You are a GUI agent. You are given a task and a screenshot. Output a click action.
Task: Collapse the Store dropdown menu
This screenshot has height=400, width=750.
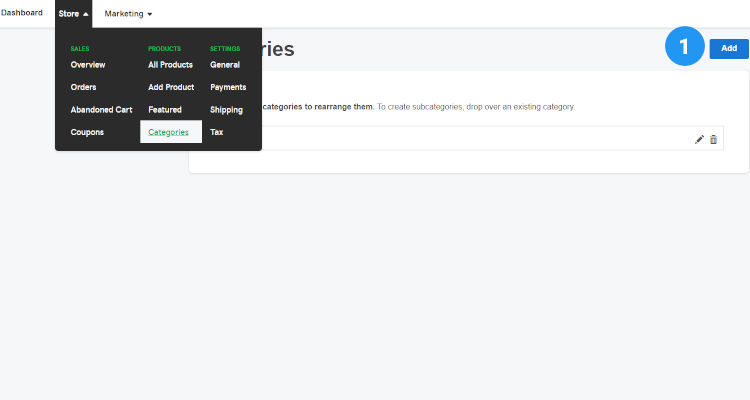tap(74, 14)
